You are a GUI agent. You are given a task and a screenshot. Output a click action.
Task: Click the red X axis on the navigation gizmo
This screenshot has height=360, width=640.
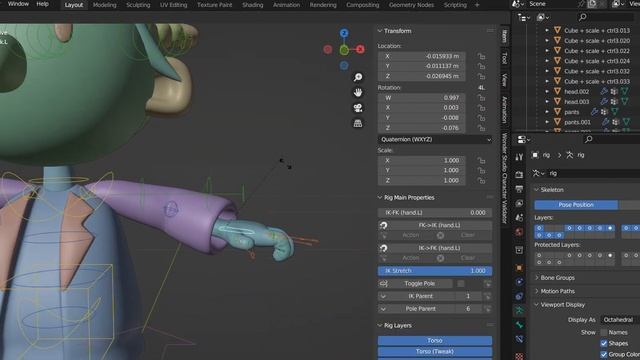coord(360,49)
